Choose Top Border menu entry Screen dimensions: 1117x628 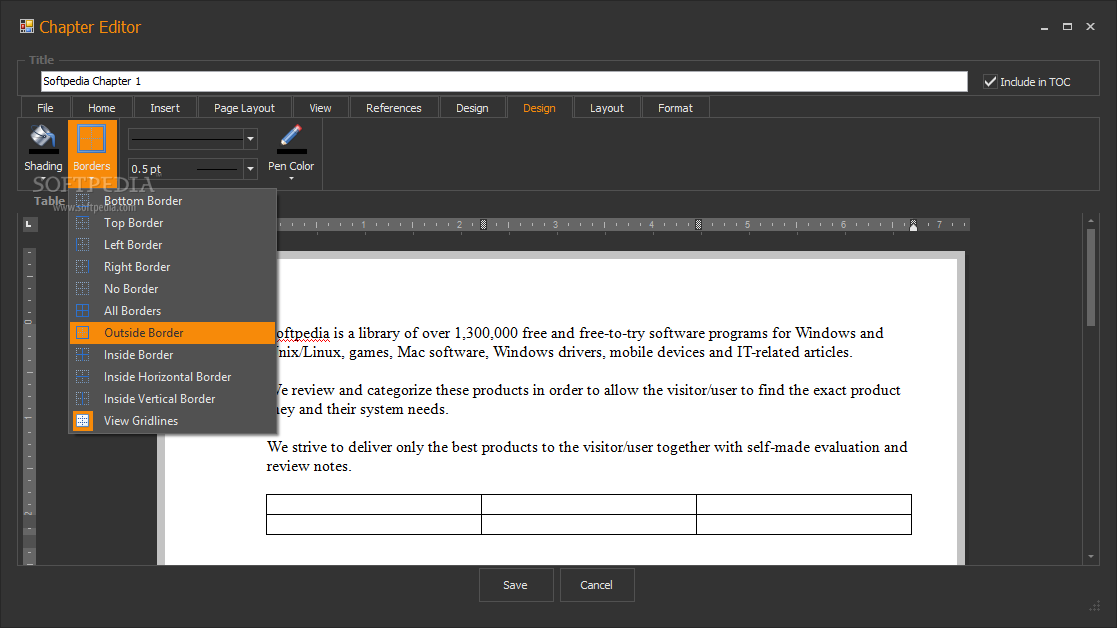(x=172, y=223)
